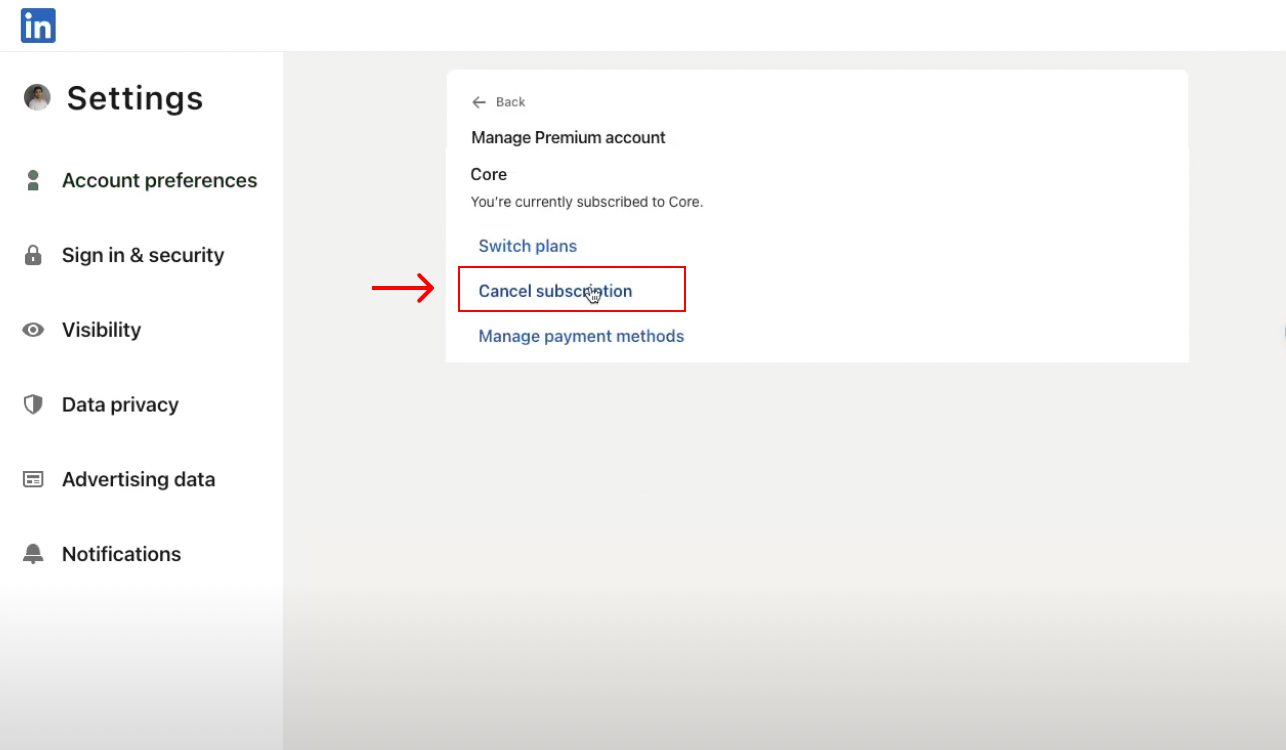Click the Core plan name
Viewport: 1286px width, 750px height.
coord(489,174)
